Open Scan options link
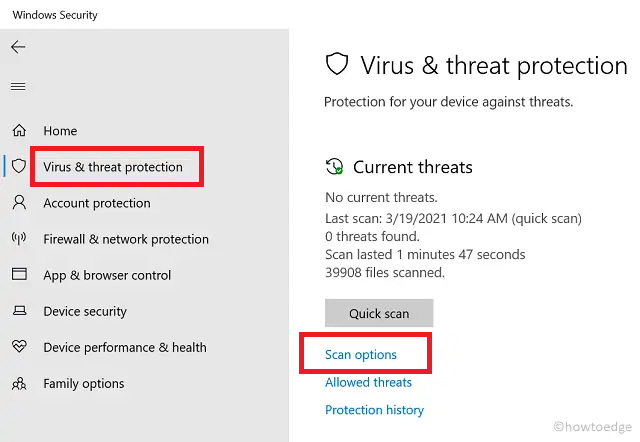Viewport: 640px width, 442px height. tap(361, 355)
